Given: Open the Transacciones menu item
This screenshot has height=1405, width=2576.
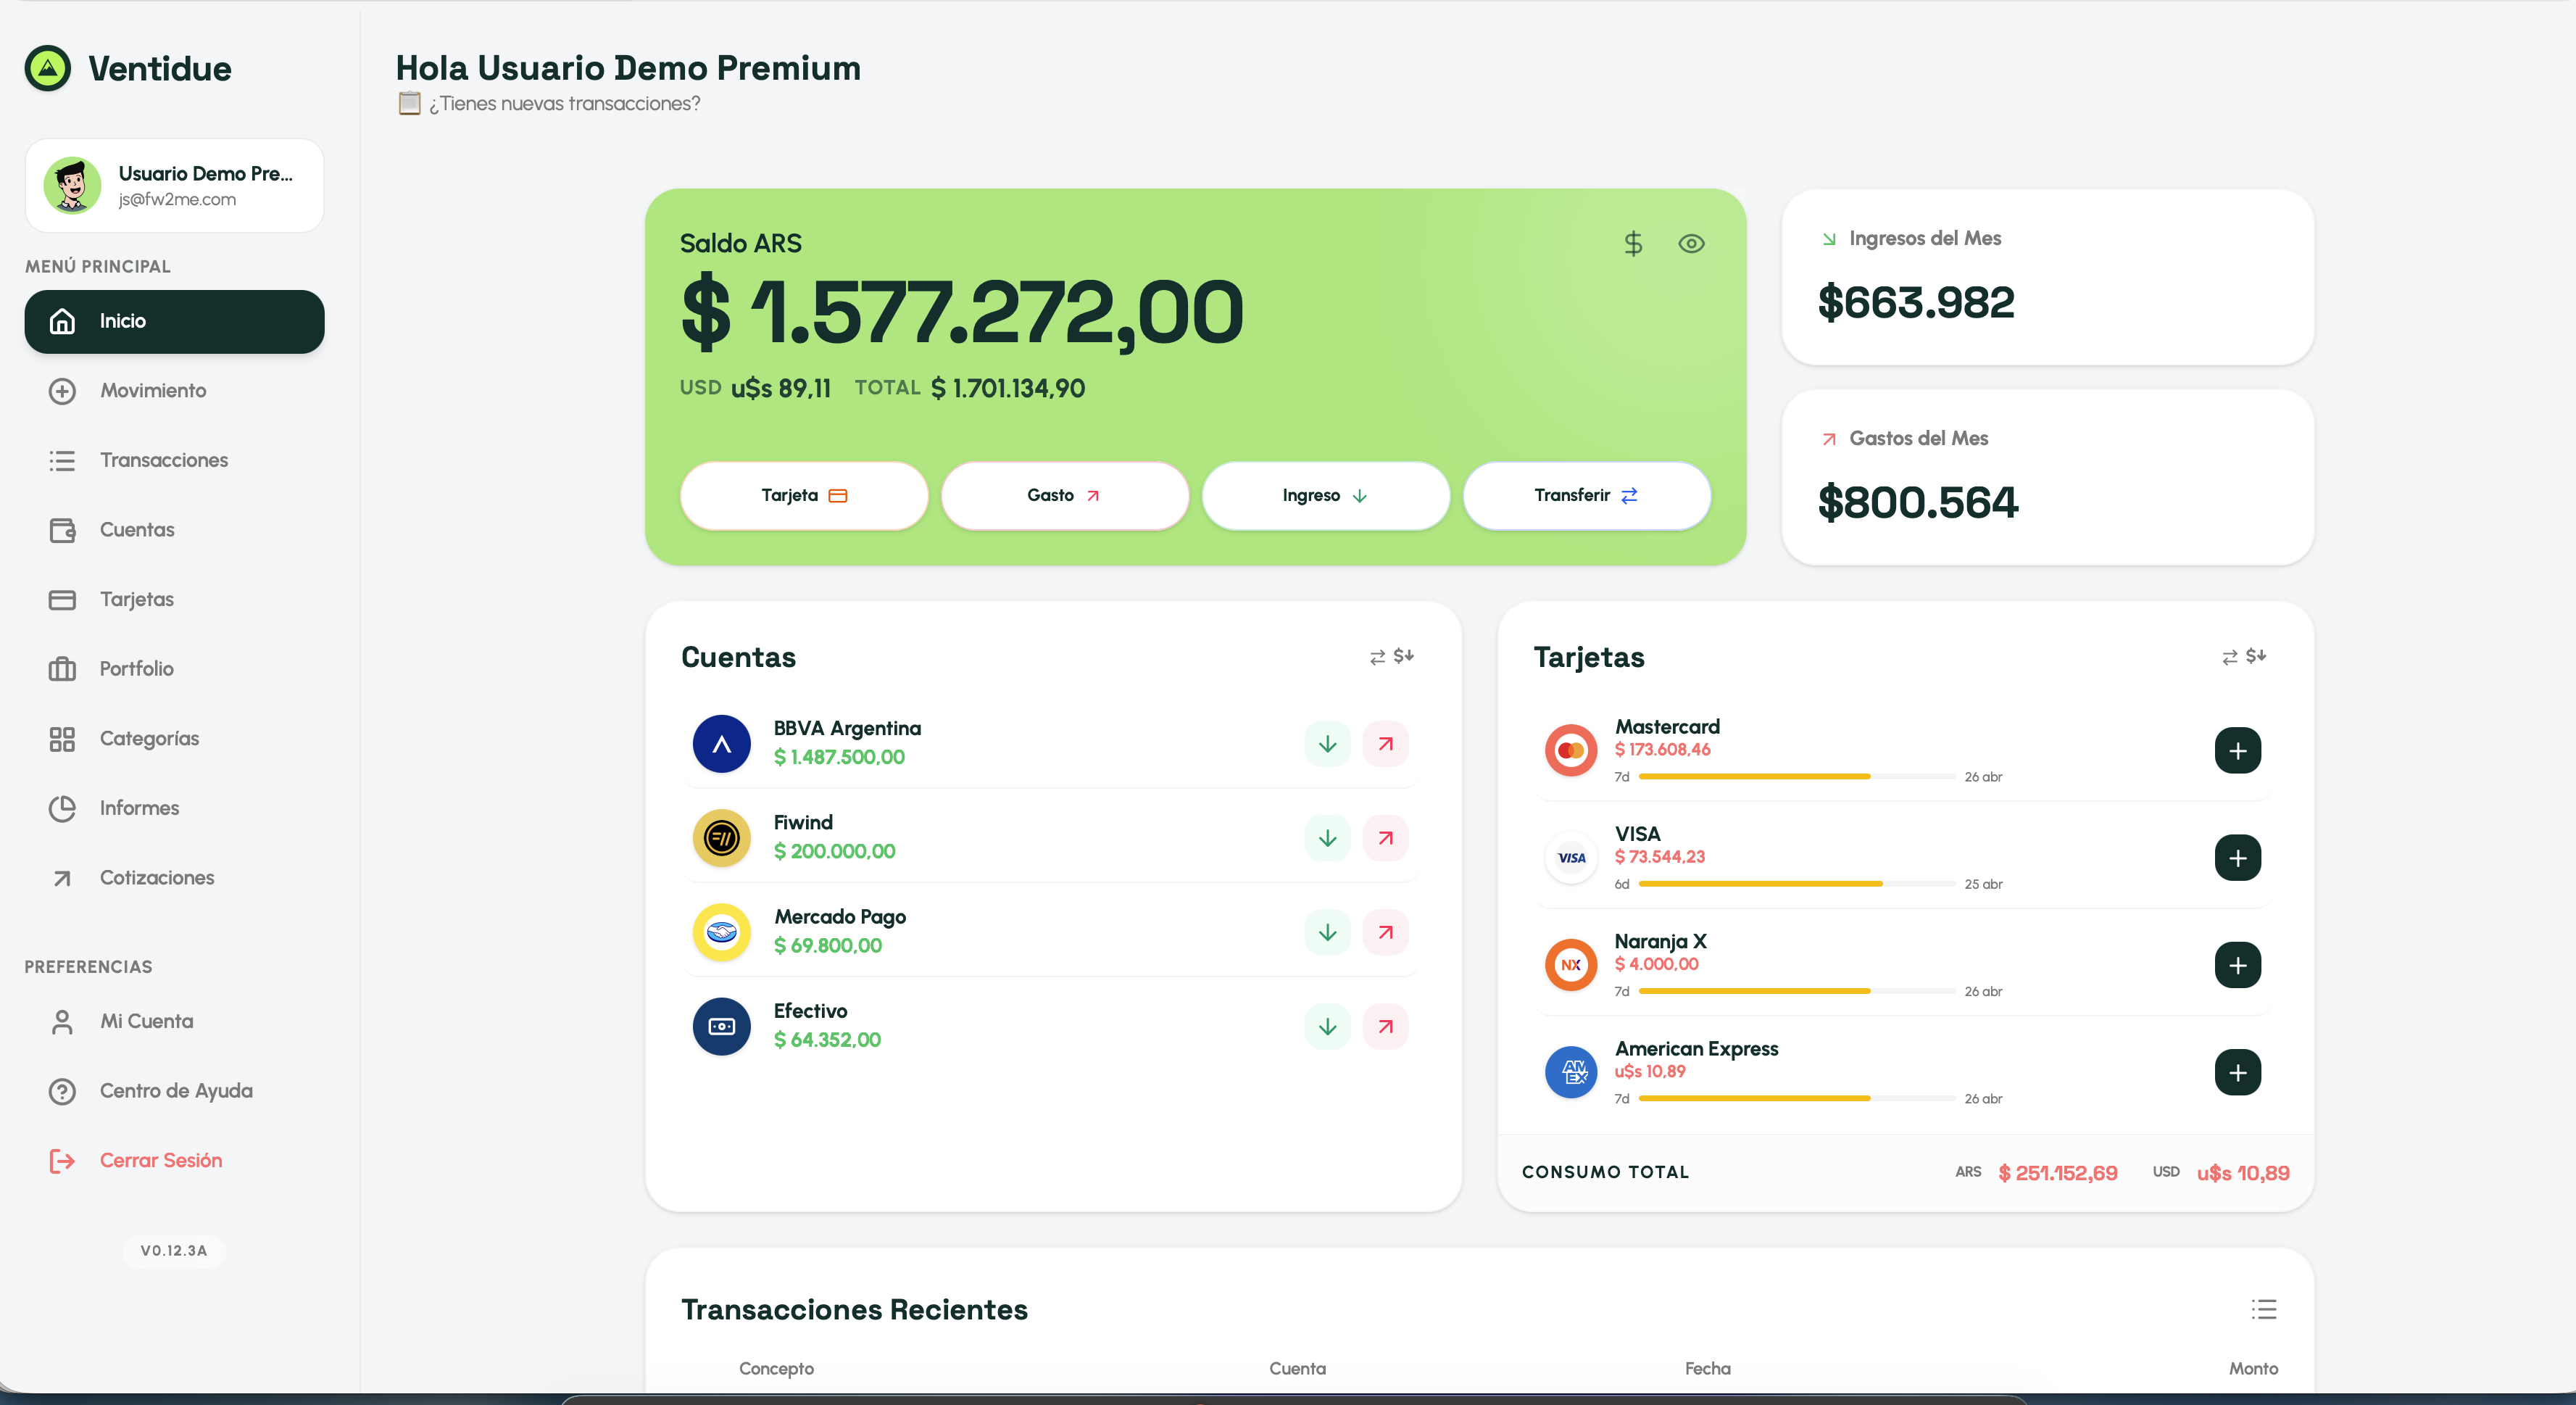Looking at the screenshot, I should point(163,460).
